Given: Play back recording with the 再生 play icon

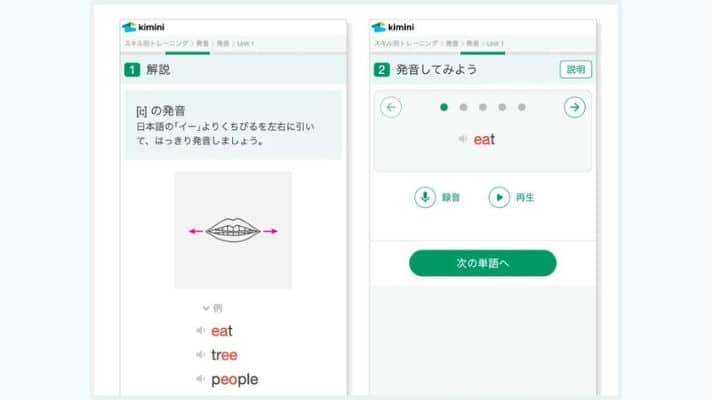Looking at the screenshot, I should pyautogui.click(x=499, y=198).
